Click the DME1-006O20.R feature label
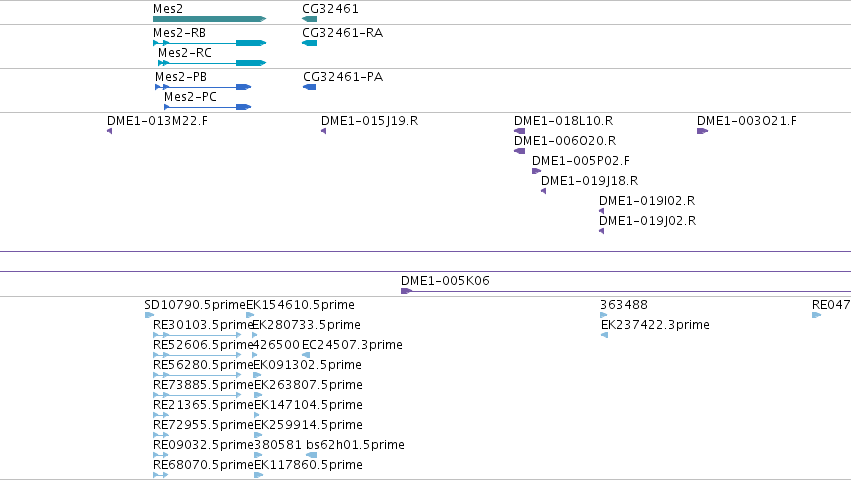Screen dimensions: 851x480 click(565, 141)
